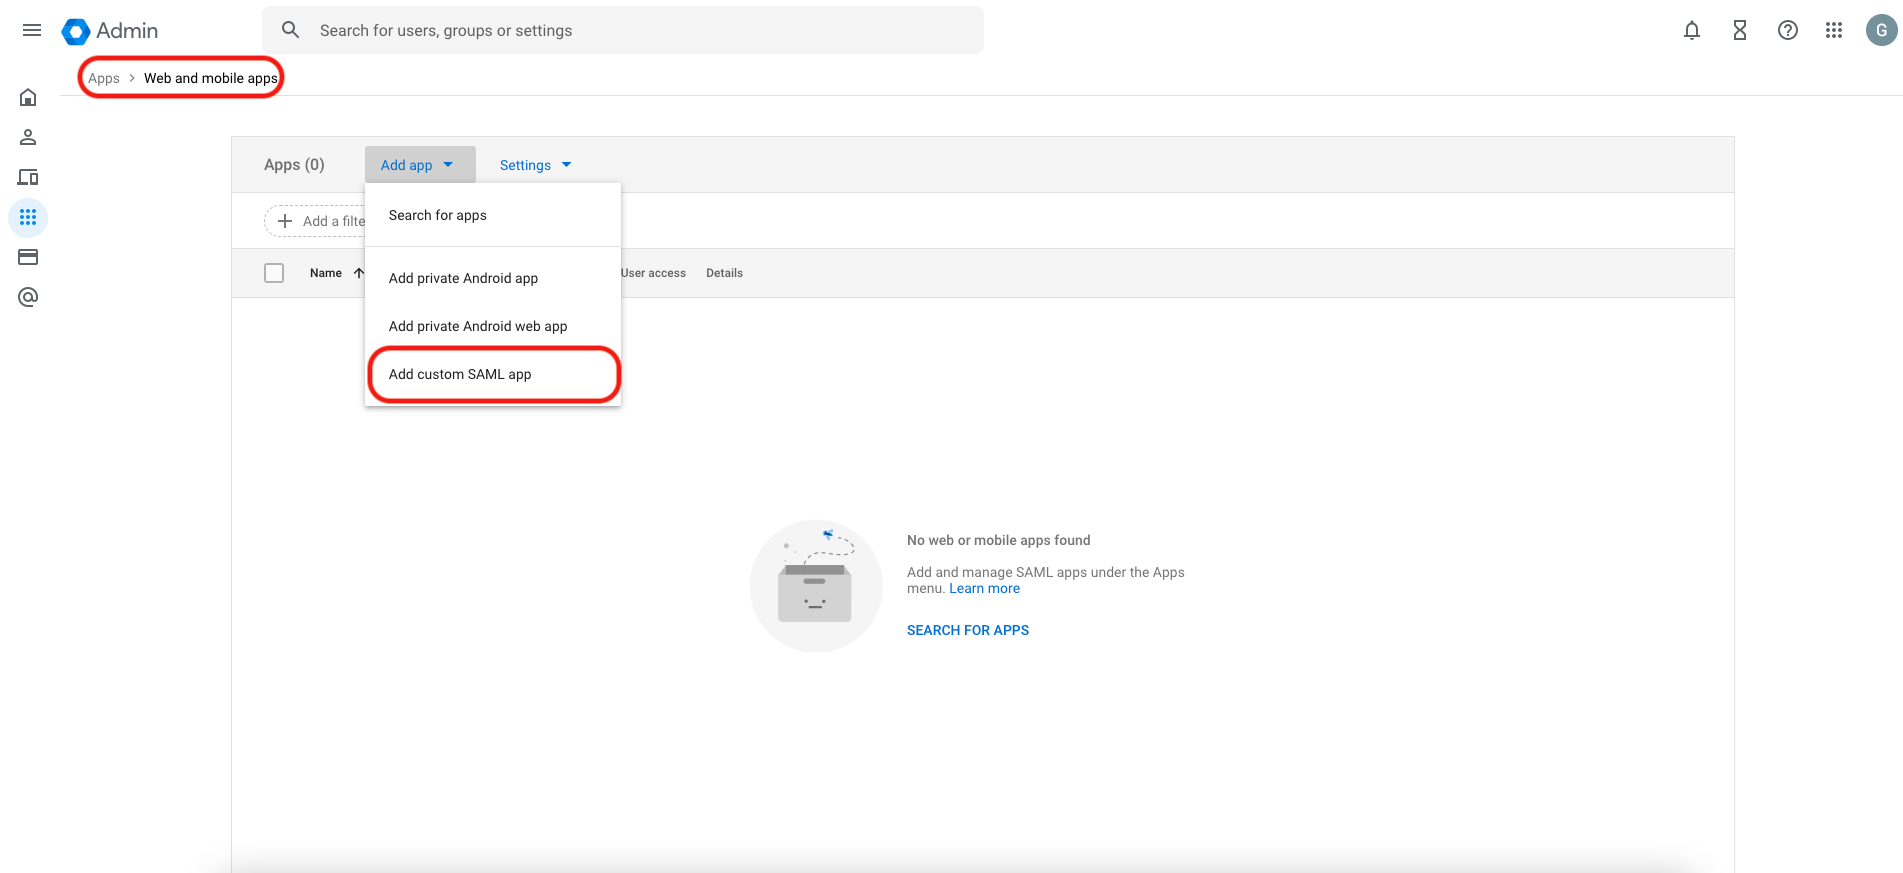Image resolution: width=1903 pixels, height=873 pixels.
Task: Open the tasks hourglass icon
Action: [x=1739, y=30]
